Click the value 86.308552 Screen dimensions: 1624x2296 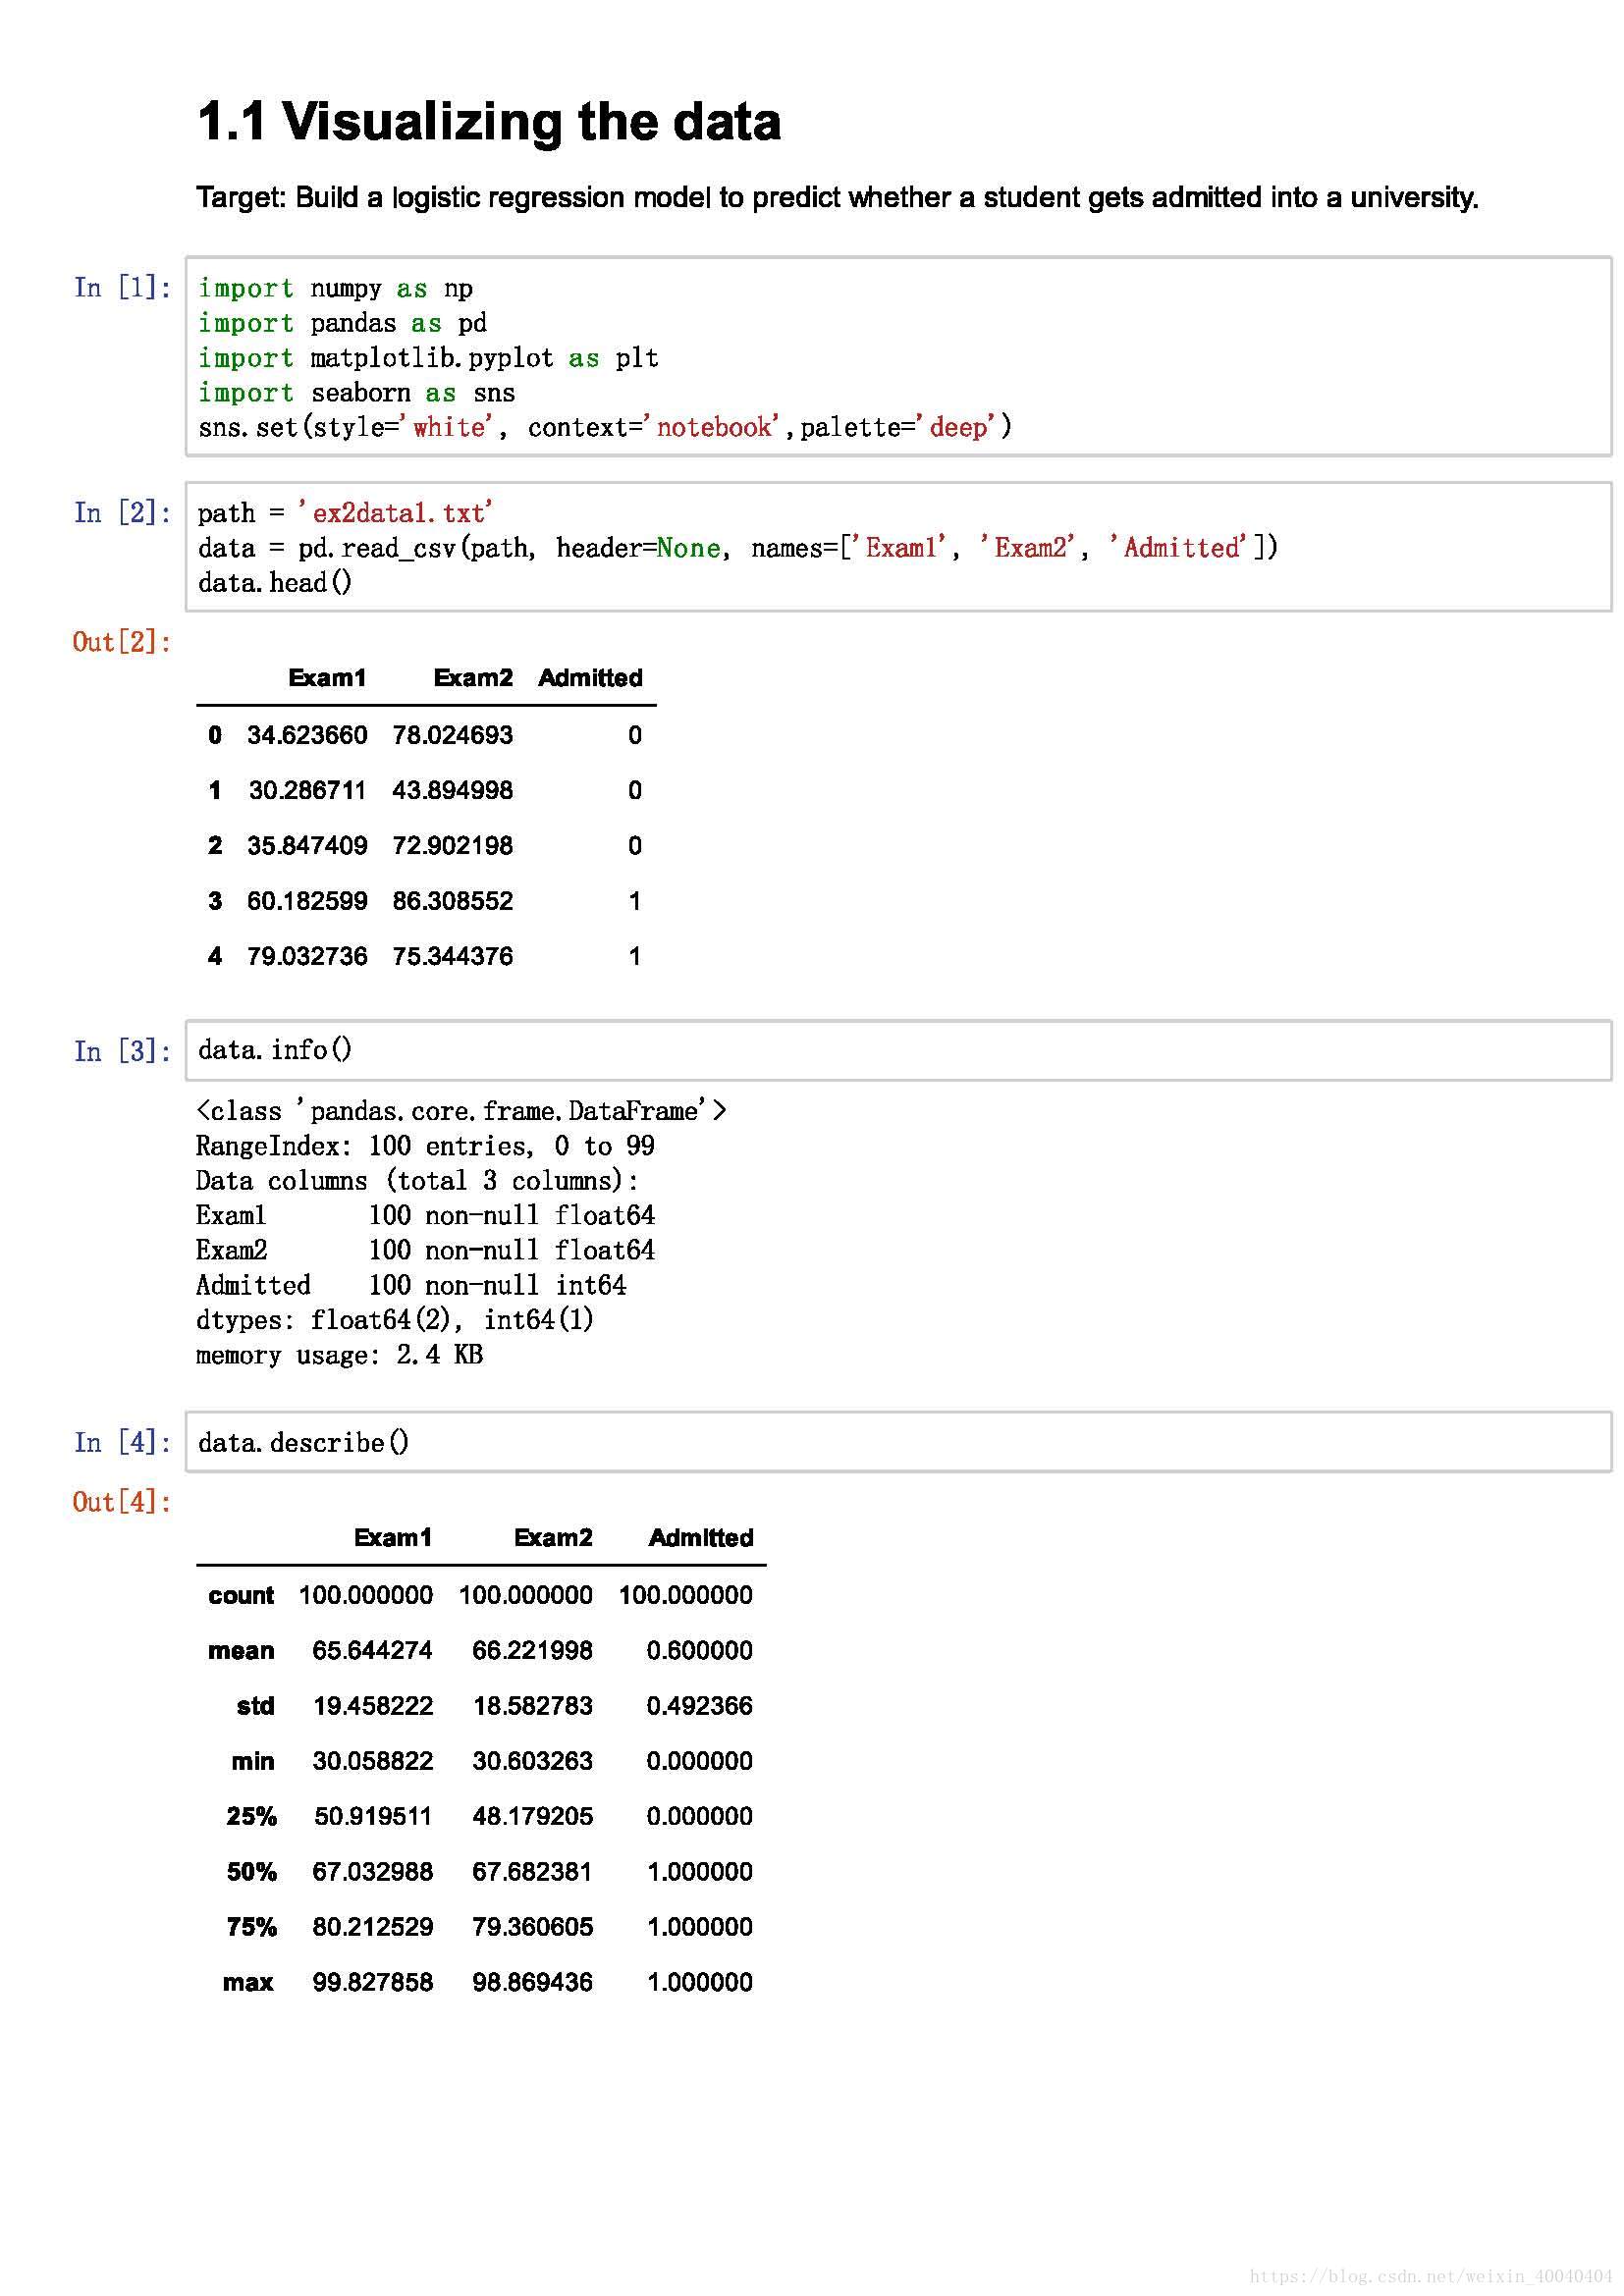(452, 901)
